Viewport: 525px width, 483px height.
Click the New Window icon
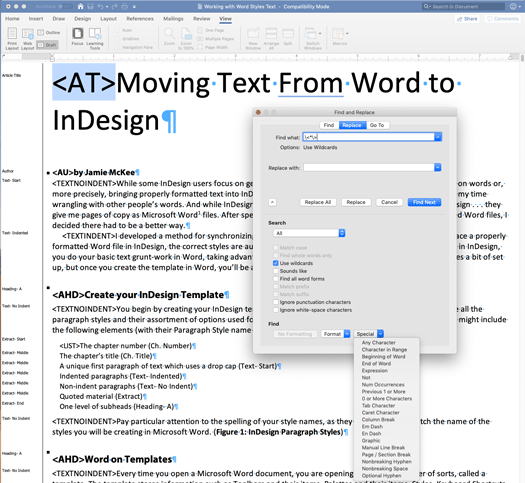253,38
